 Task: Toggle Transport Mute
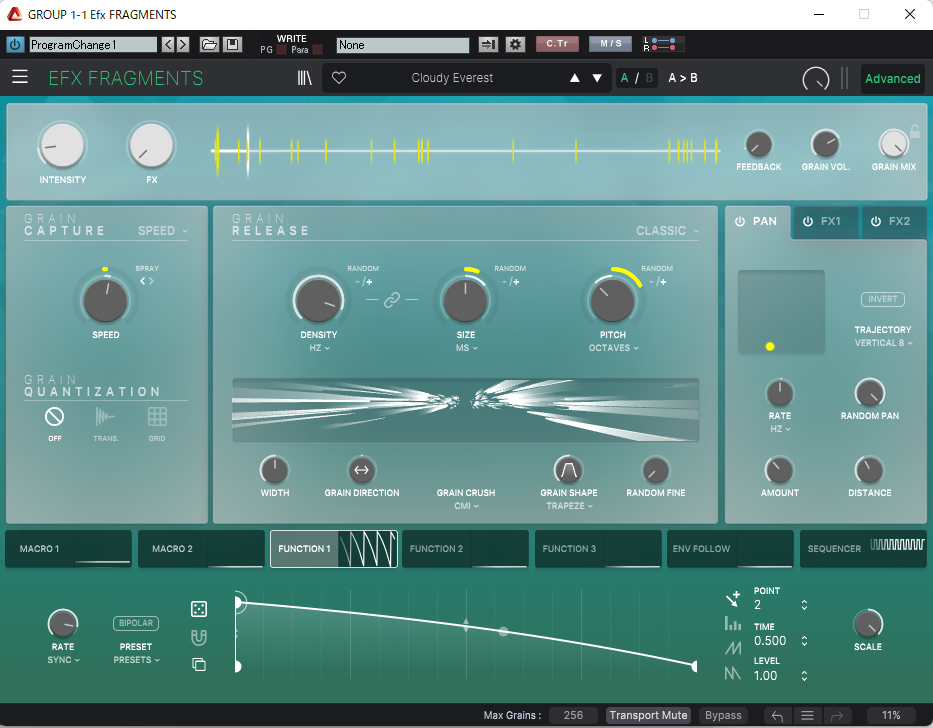click(x=648, y=715)
